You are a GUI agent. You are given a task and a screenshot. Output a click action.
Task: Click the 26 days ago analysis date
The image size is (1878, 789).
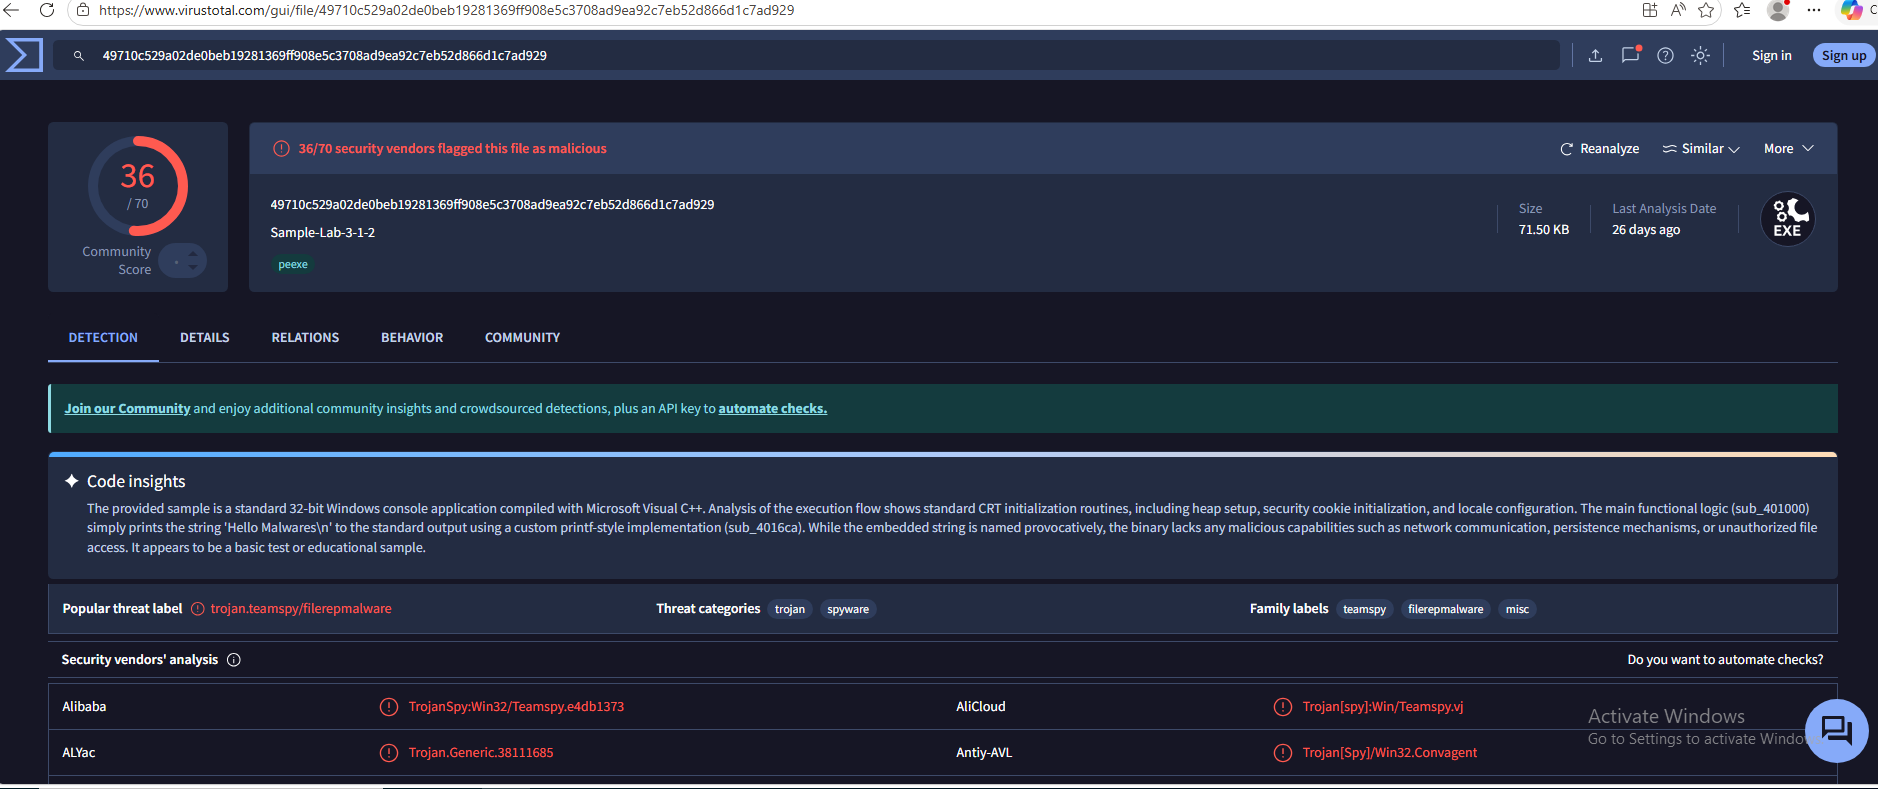1646,230
